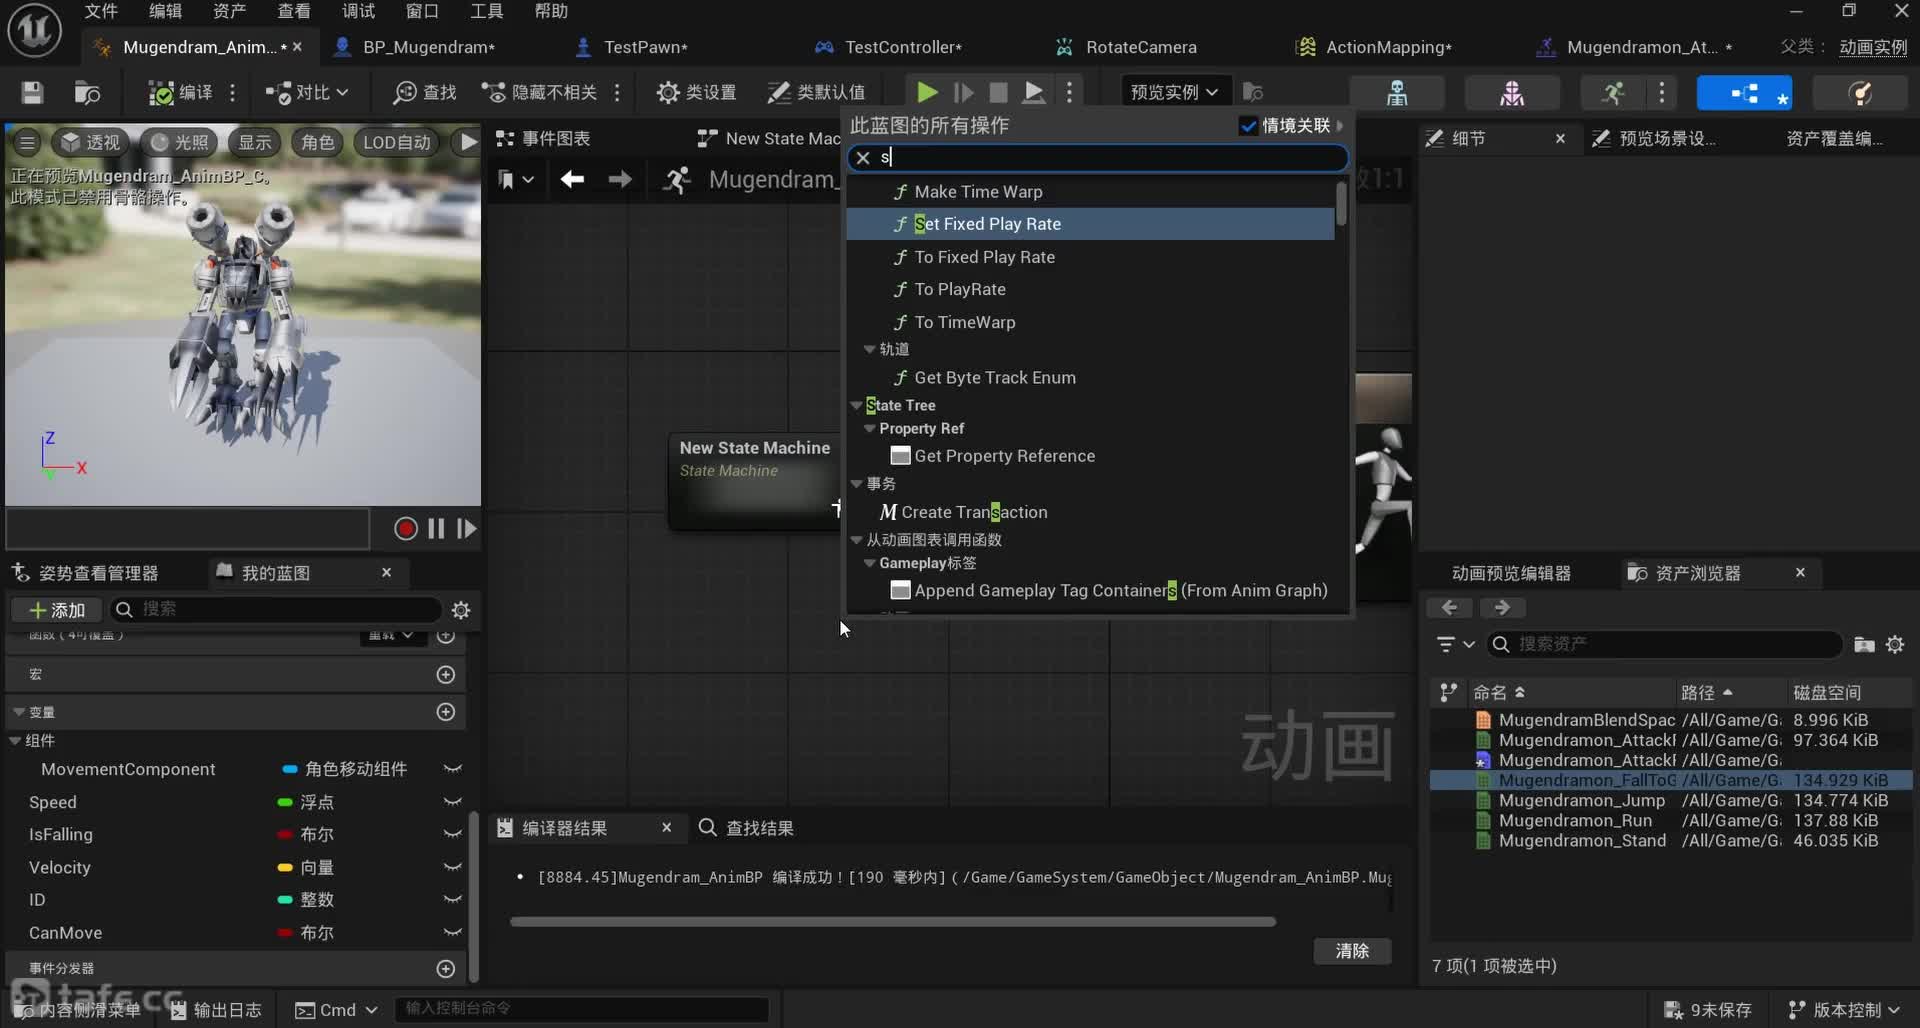Open Class Settings (类设置)

(696, 92)
